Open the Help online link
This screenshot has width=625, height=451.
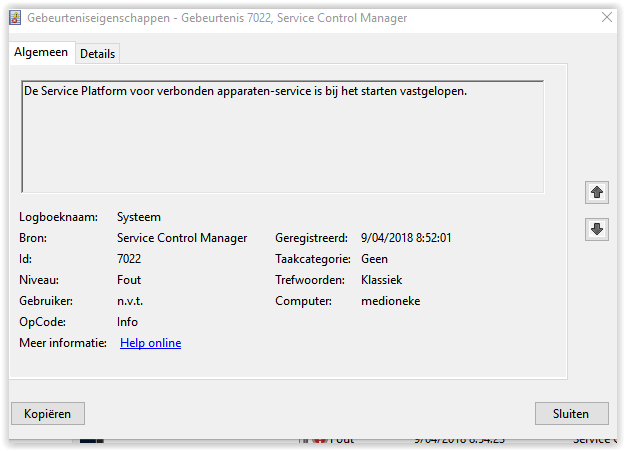tap(150, 343)
